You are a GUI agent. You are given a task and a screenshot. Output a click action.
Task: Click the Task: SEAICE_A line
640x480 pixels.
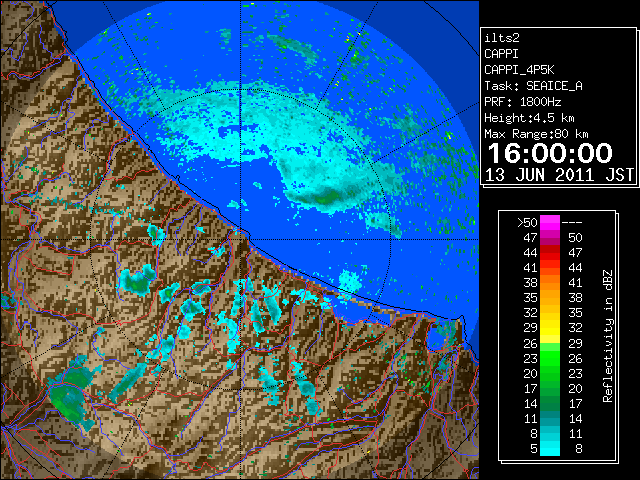pos(533,86)
